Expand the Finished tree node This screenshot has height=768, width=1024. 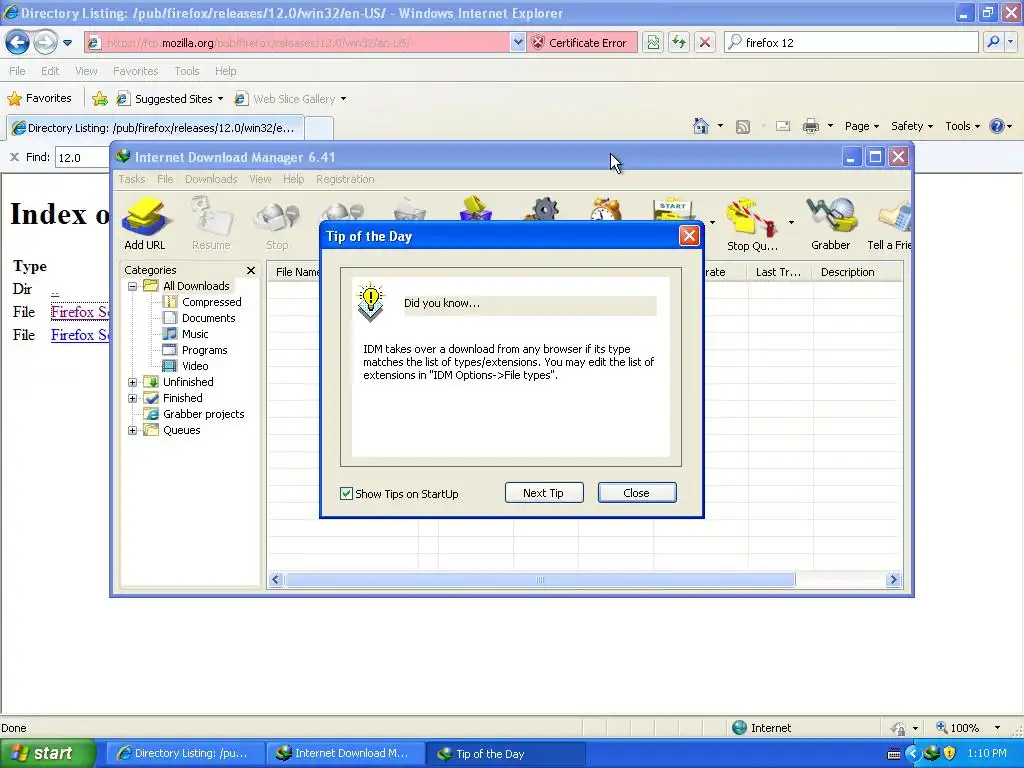point(133,398)
